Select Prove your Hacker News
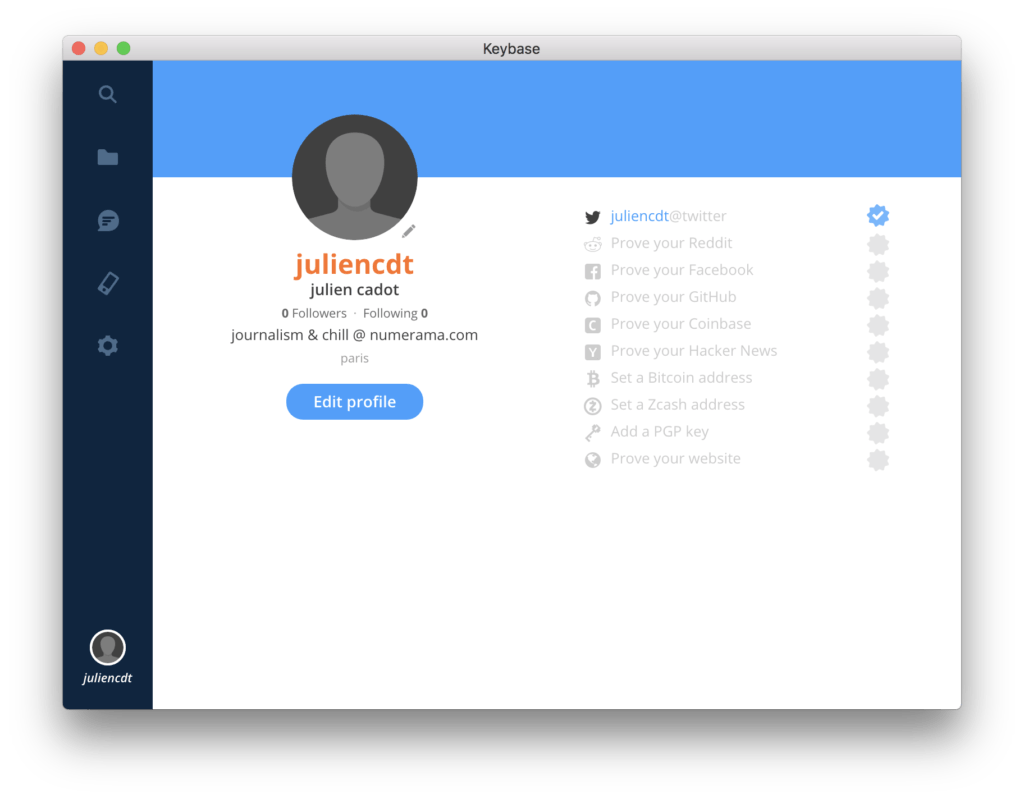This screenshot has width=1024, height=799. click(x=694, y=350)
